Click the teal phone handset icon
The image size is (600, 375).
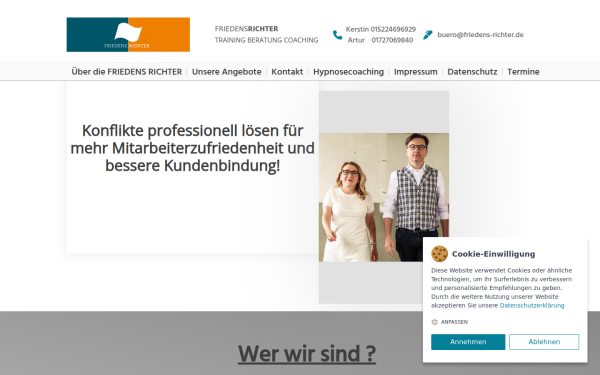tap(337, 35)
